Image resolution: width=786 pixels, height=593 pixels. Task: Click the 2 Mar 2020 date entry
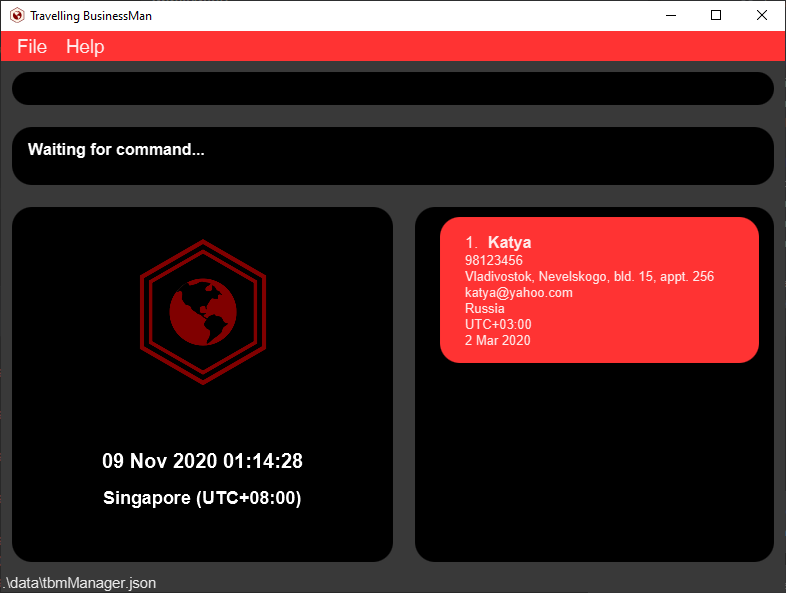[497, 341]
